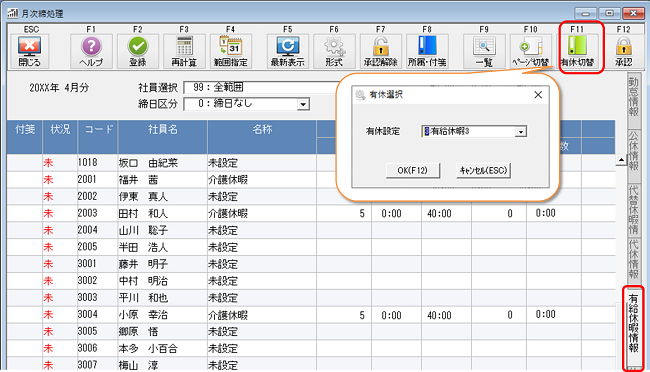Run 再計算 recalculation icon
The image size is (650, 372).
tap(184, 51)
